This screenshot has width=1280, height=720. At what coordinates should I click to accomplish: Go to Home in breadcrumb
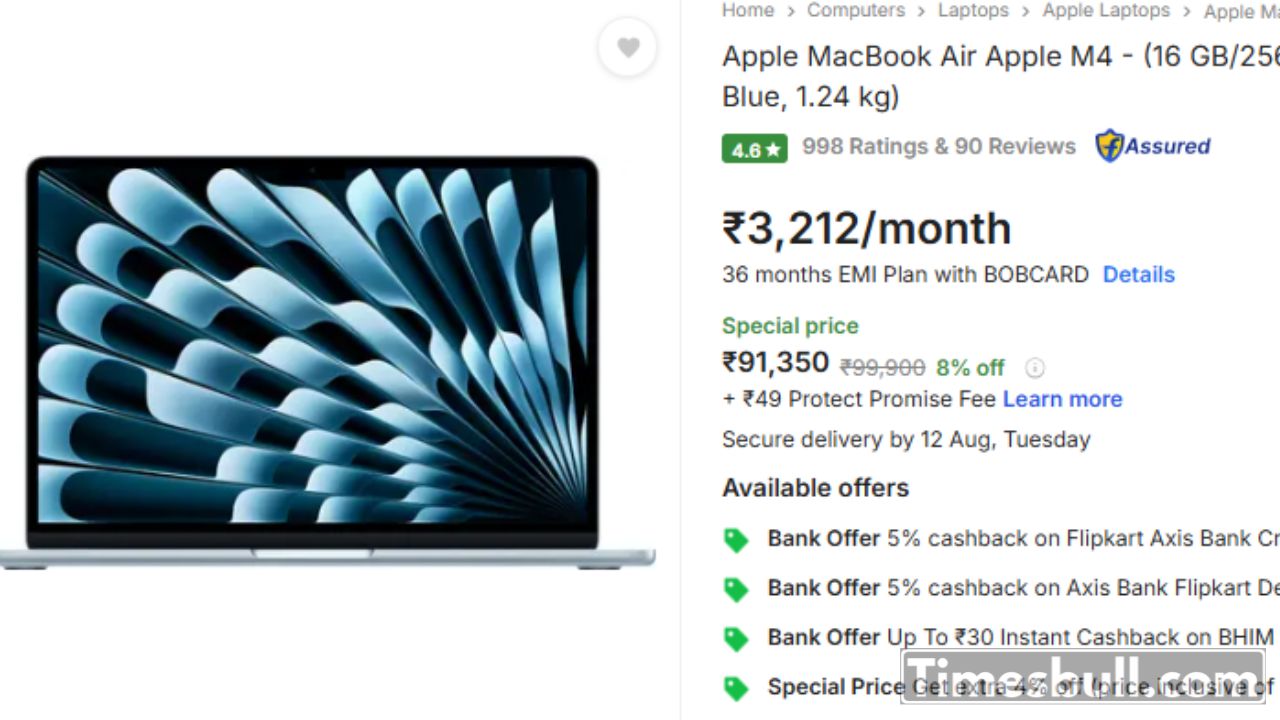point(748,10)
